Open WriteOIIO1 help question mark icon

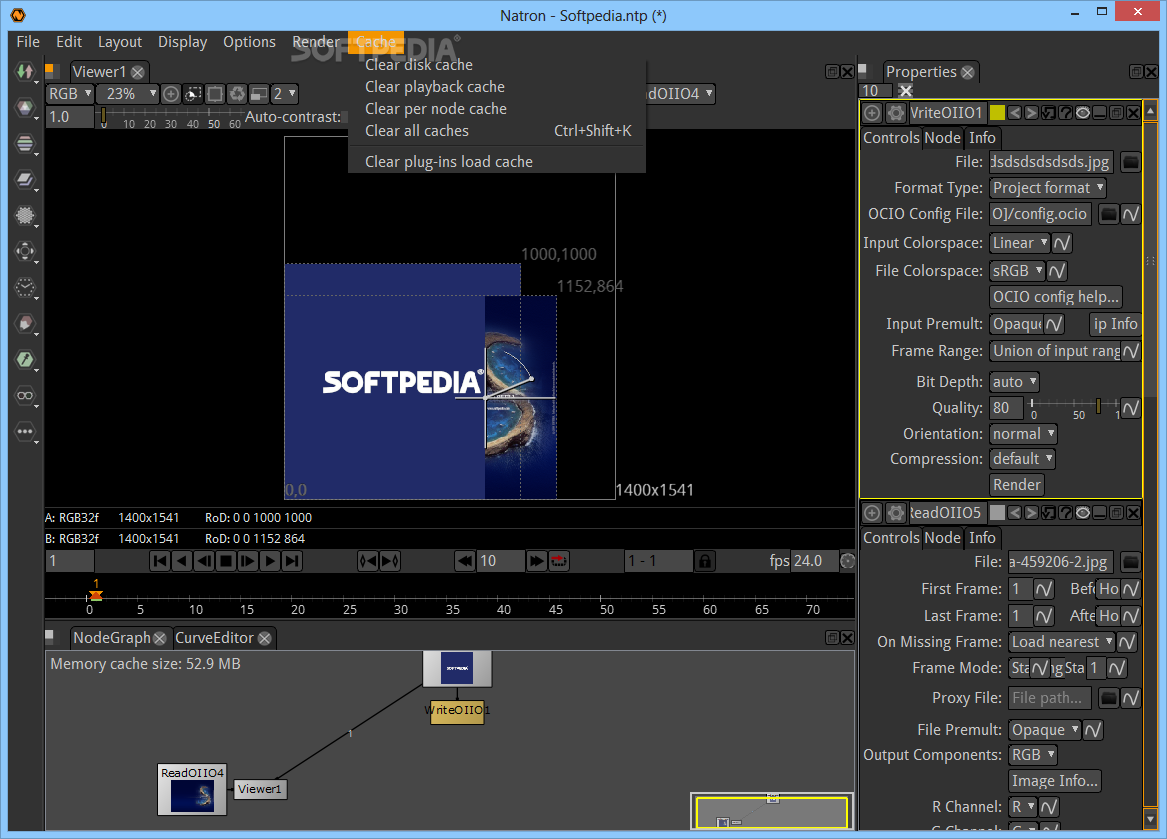click(1066, 113)
